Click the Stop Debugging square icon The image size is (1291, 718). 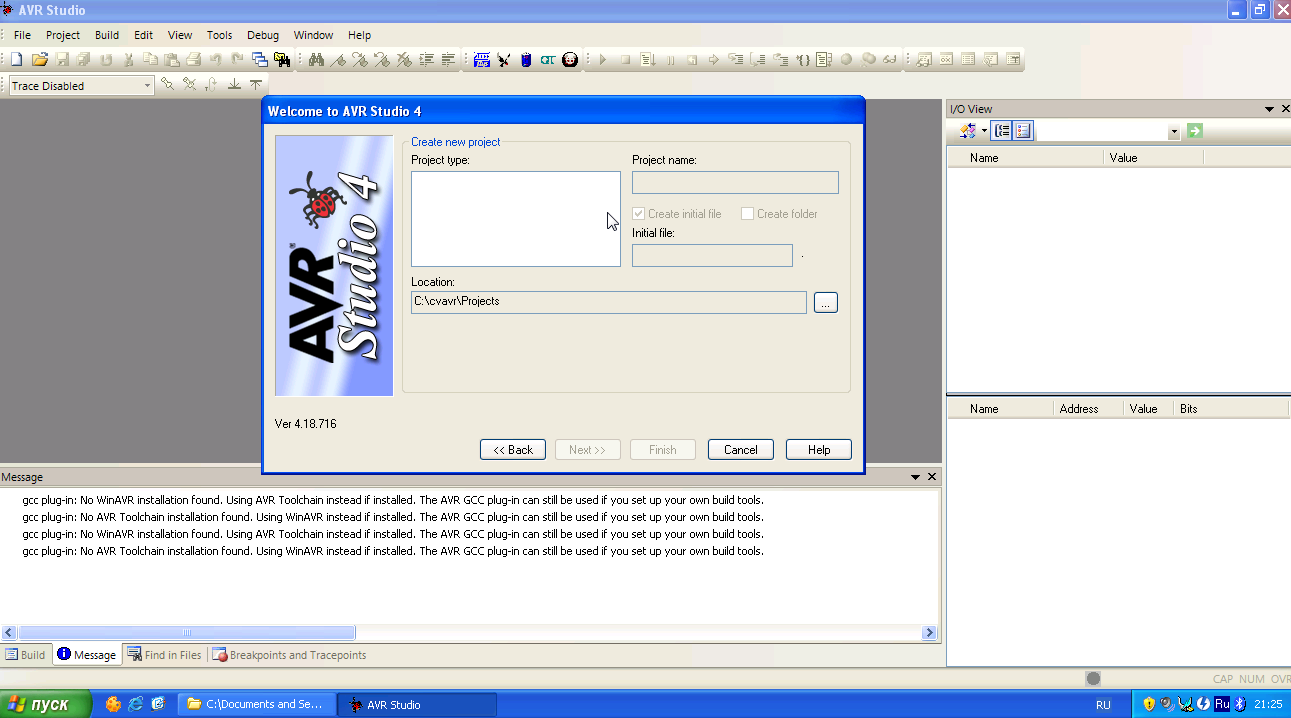point(625,60)
